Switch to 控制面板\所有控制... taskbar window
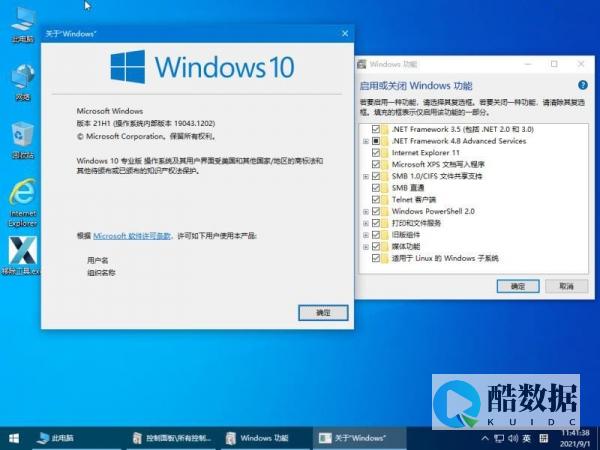This screenshot has width=600, height=450. pyautogui.click(x=171, y=439)
